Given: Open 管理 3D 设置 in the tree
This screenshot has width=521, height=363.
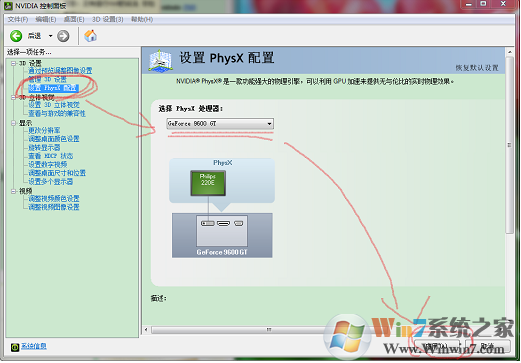Looking at the screenshot, I should pyautogui.click(x=47, y=79).
